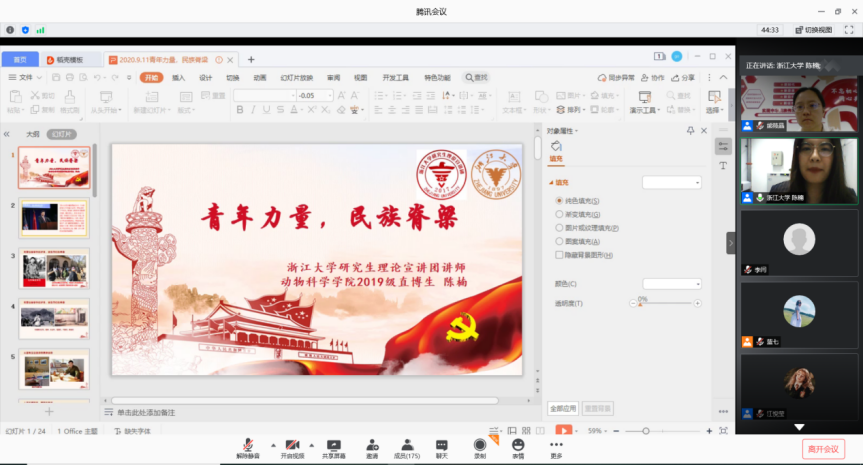Open the members list (175)
This screenshot has height=465, width=863.
pos(407,446)
